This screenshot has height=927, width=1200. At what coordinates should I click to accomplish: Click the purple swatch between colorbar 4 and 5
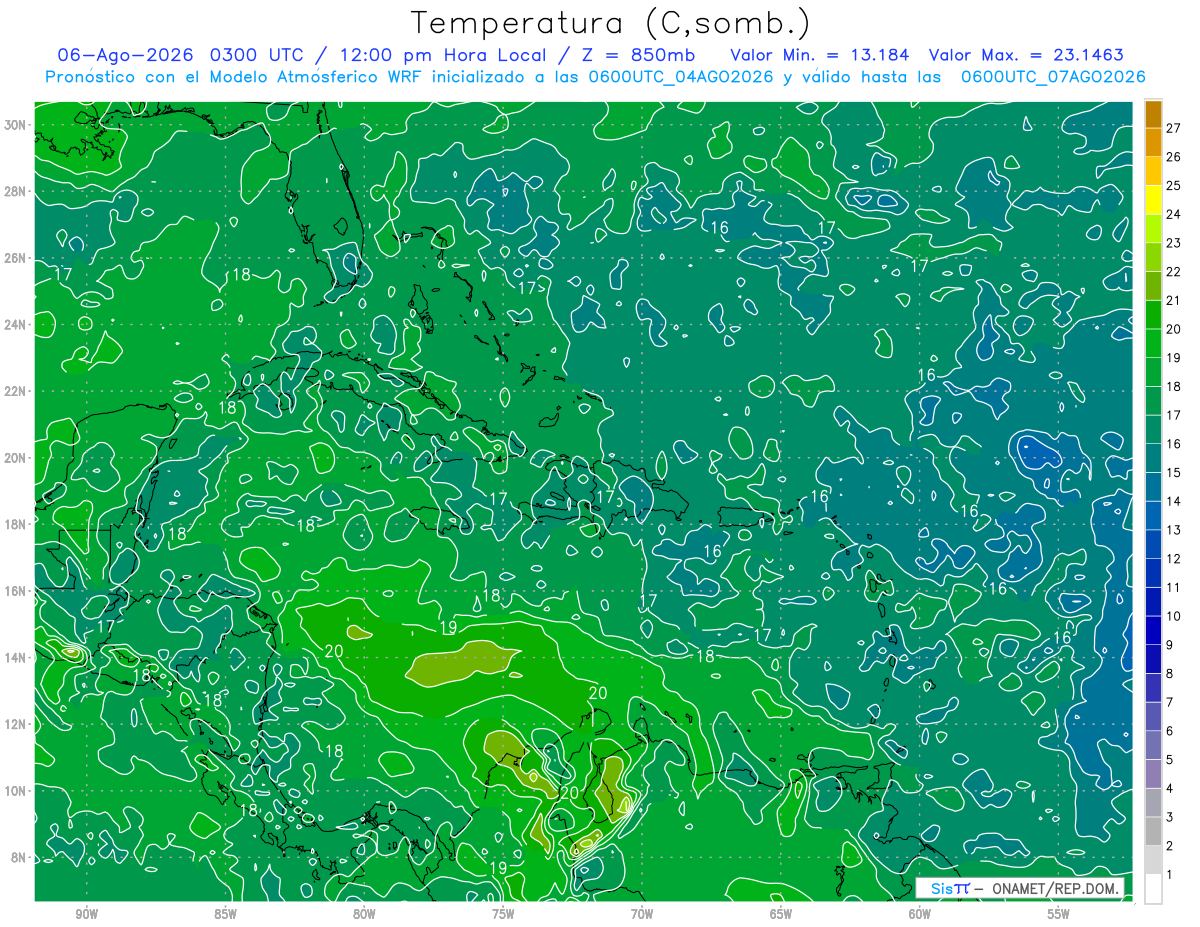pos(1153,774)
